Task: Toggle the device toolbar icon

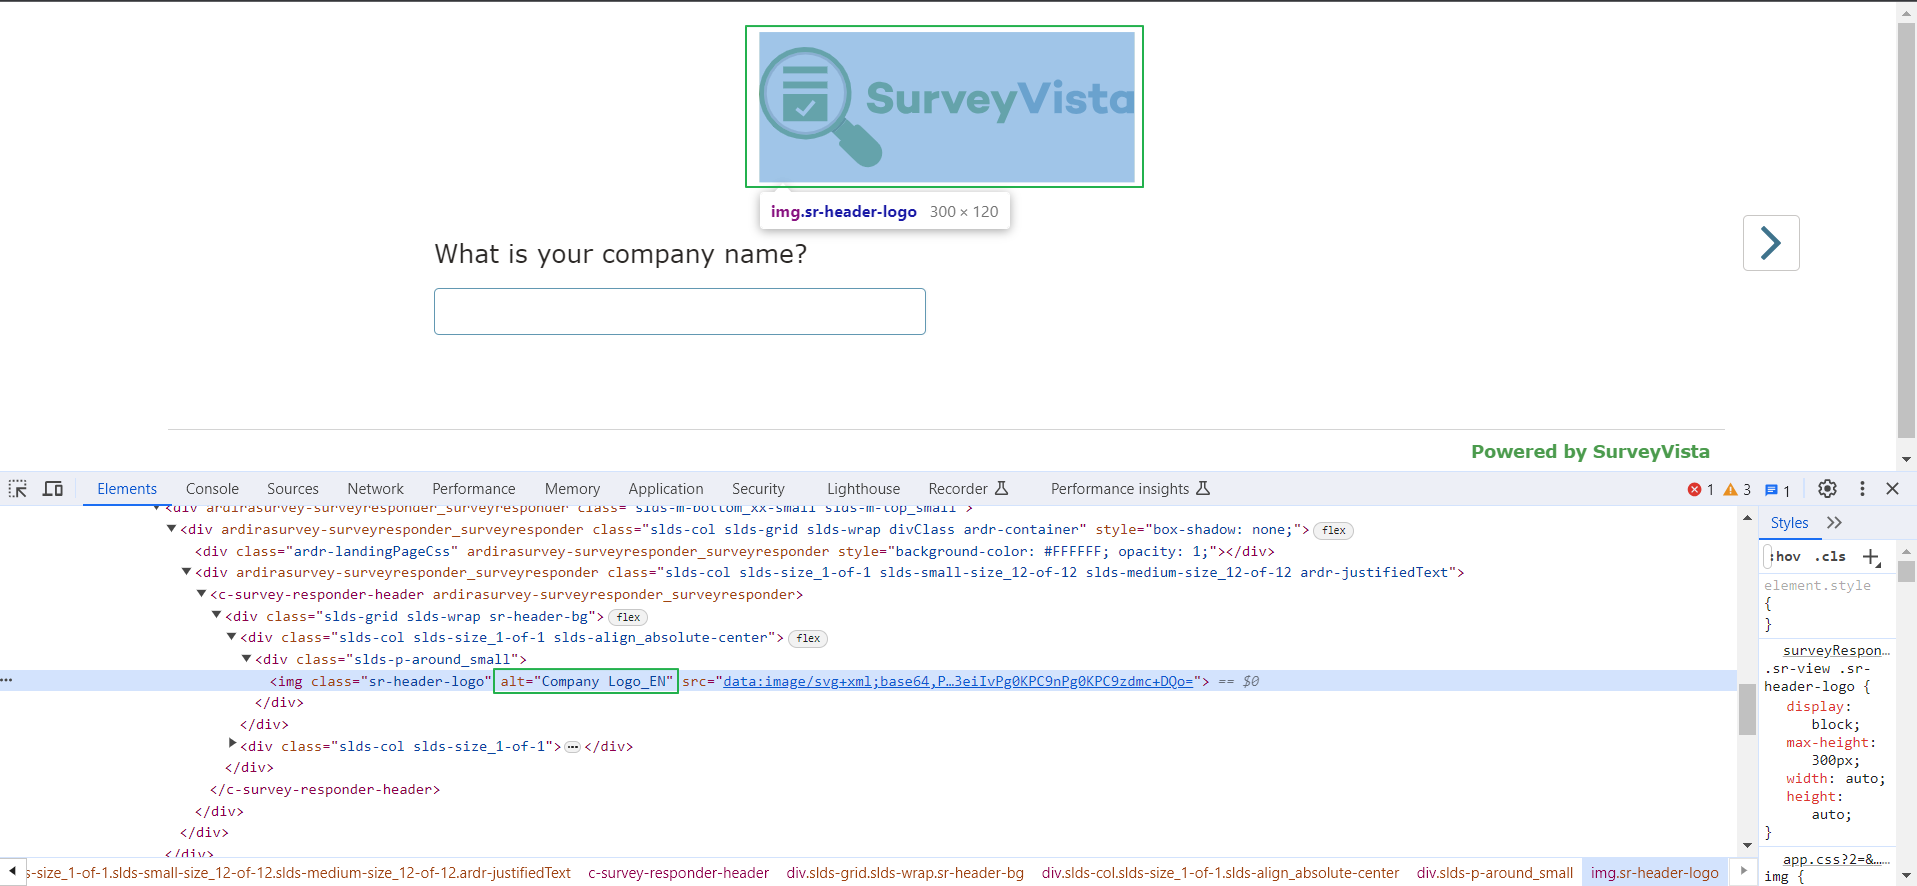Action: 53,489
